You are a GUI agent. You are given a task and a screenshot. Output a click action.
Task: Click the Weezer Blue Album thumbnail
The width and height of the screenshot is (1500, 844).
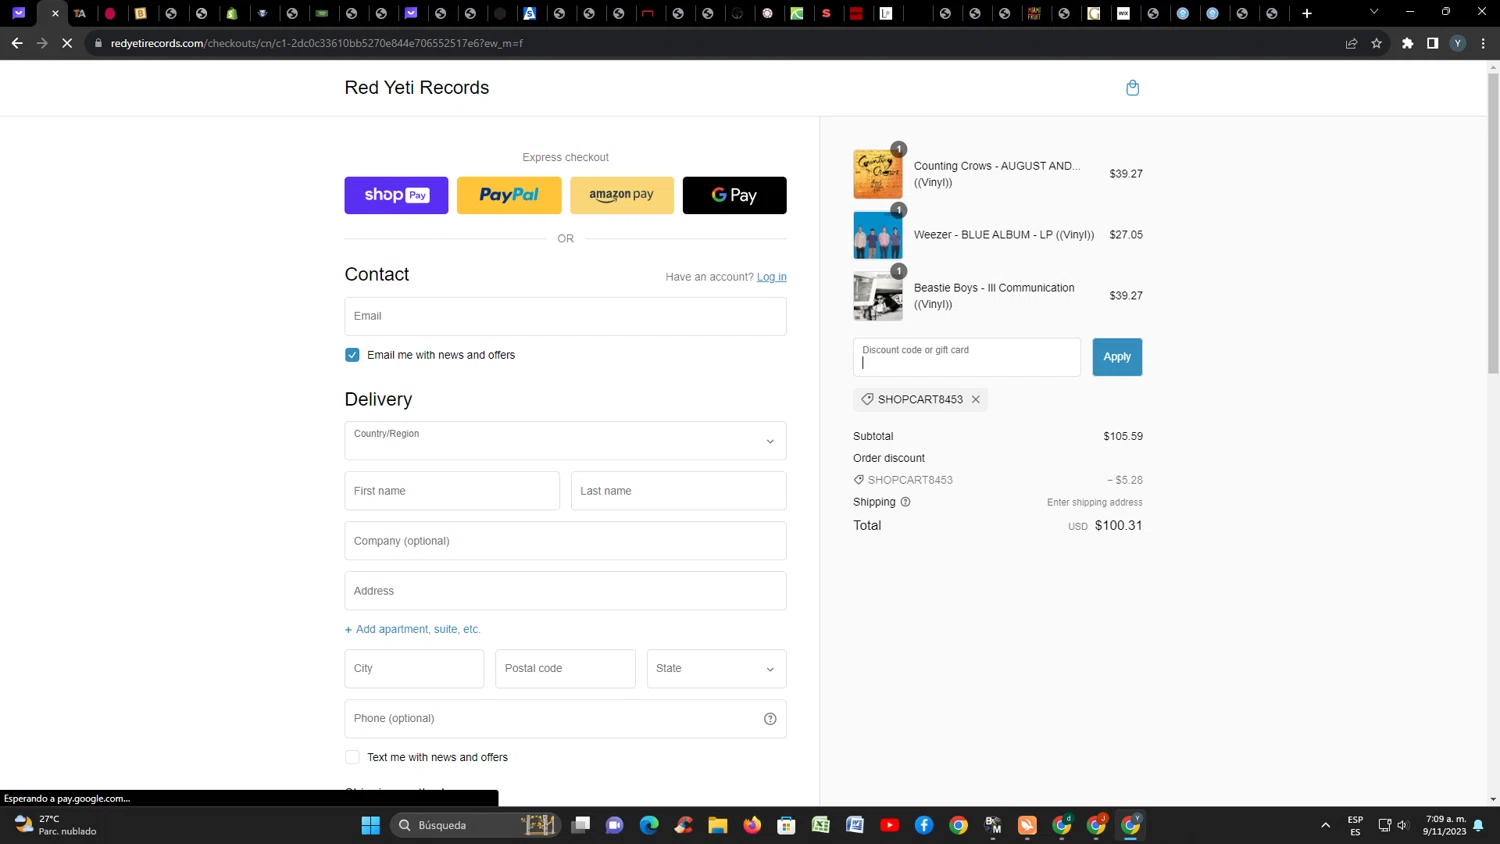[878, 235]
